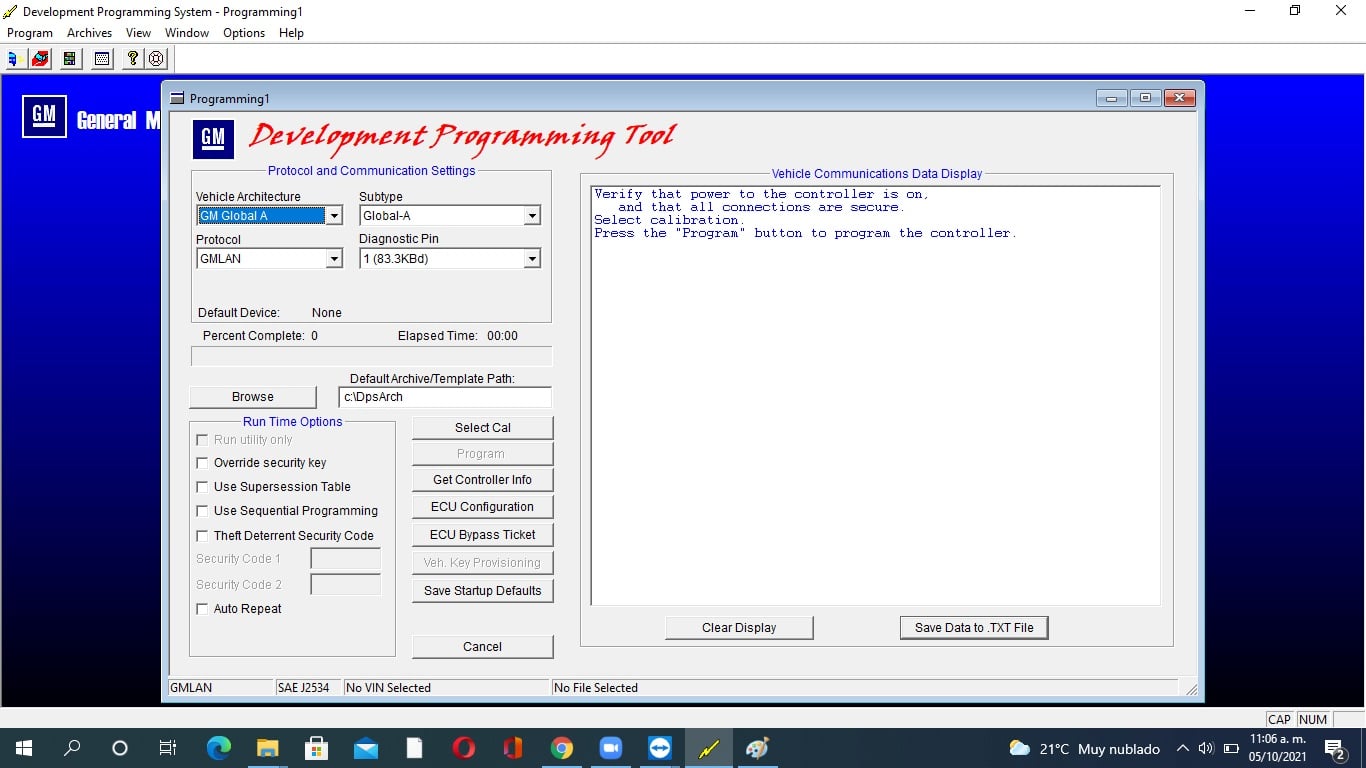Open taskbar Search magnifier
The height and width of the screenshot is (768, 1366).
72,748
